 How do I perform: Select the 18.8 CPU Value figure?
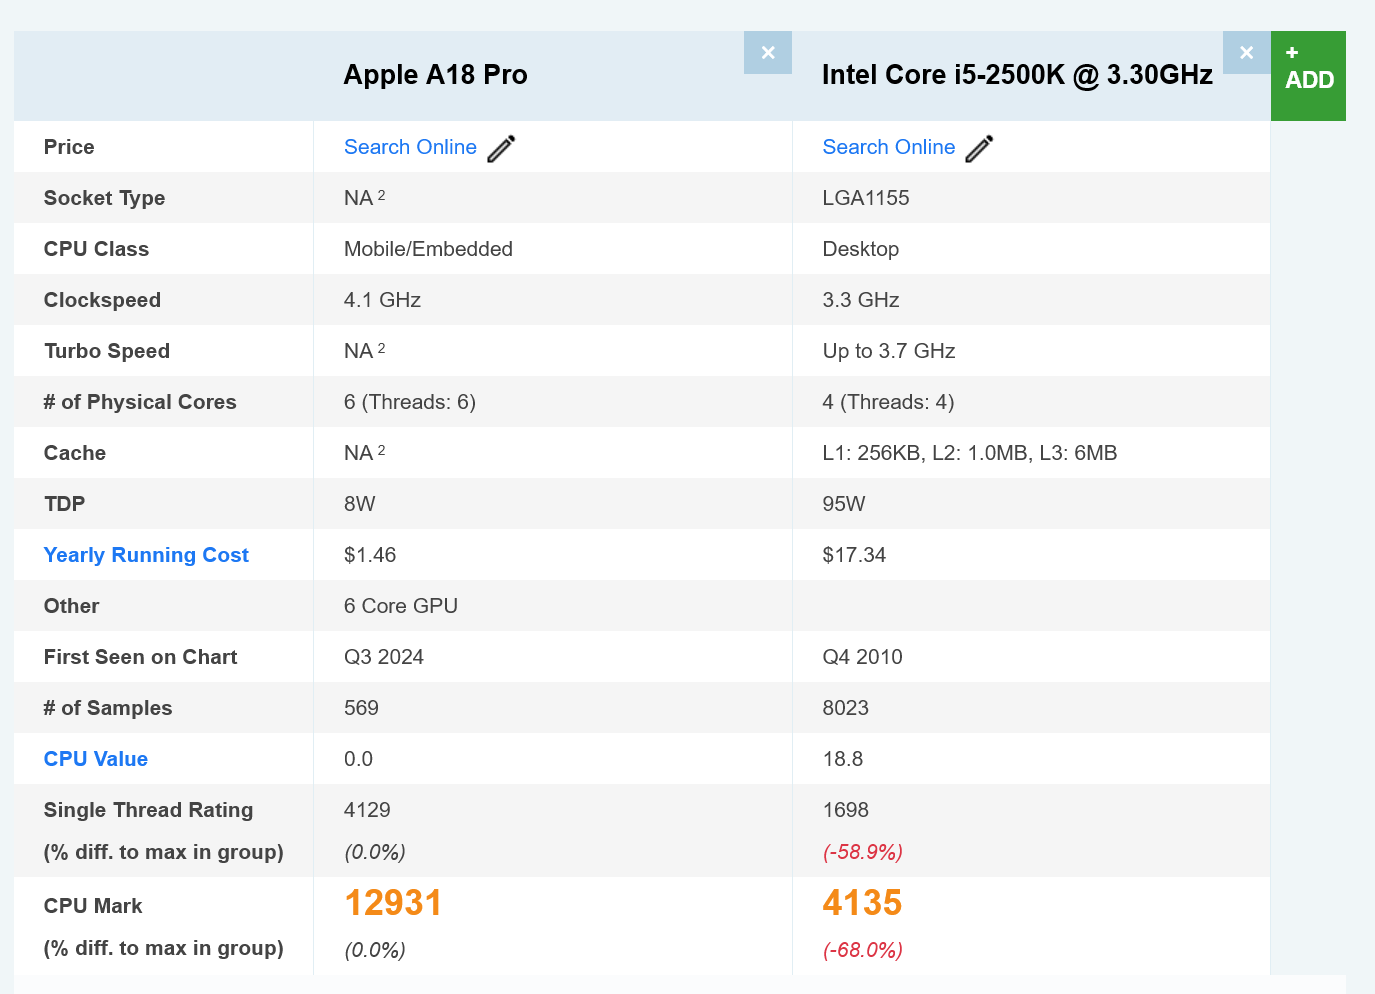[843, 759]
